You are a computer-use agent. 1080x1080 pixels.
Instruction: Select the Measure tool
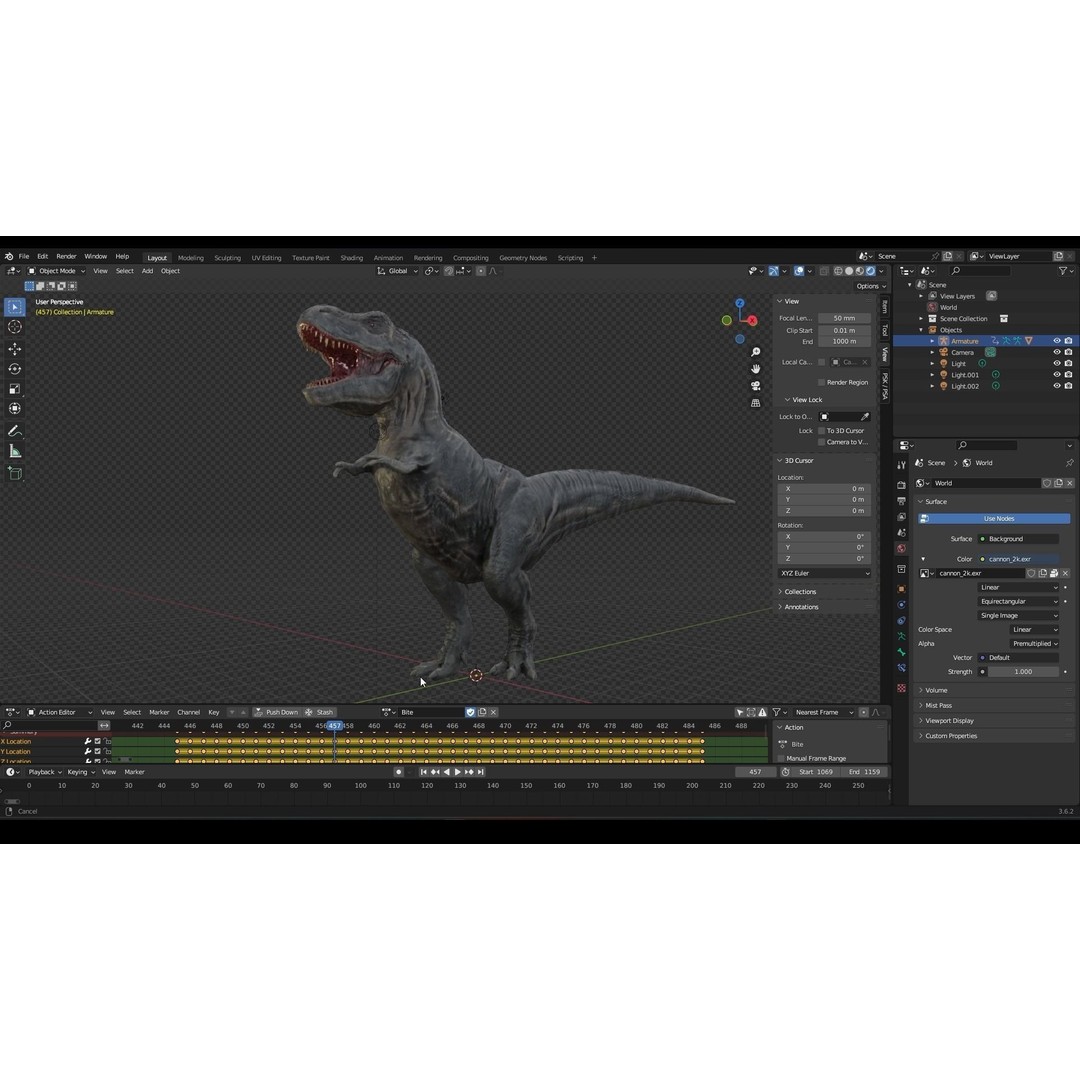click(14, 451)
